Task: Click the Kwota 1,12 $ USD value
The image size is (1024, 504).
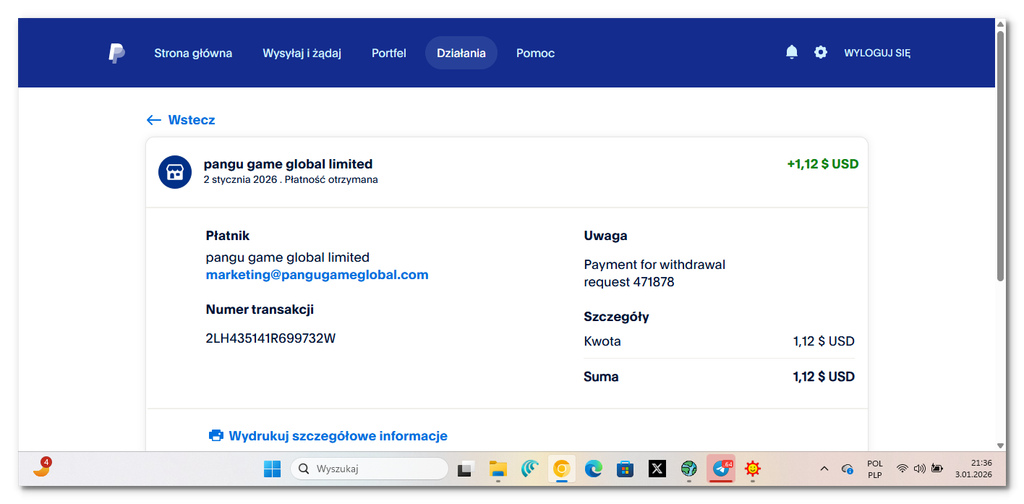Action: (x=824, y=341)
